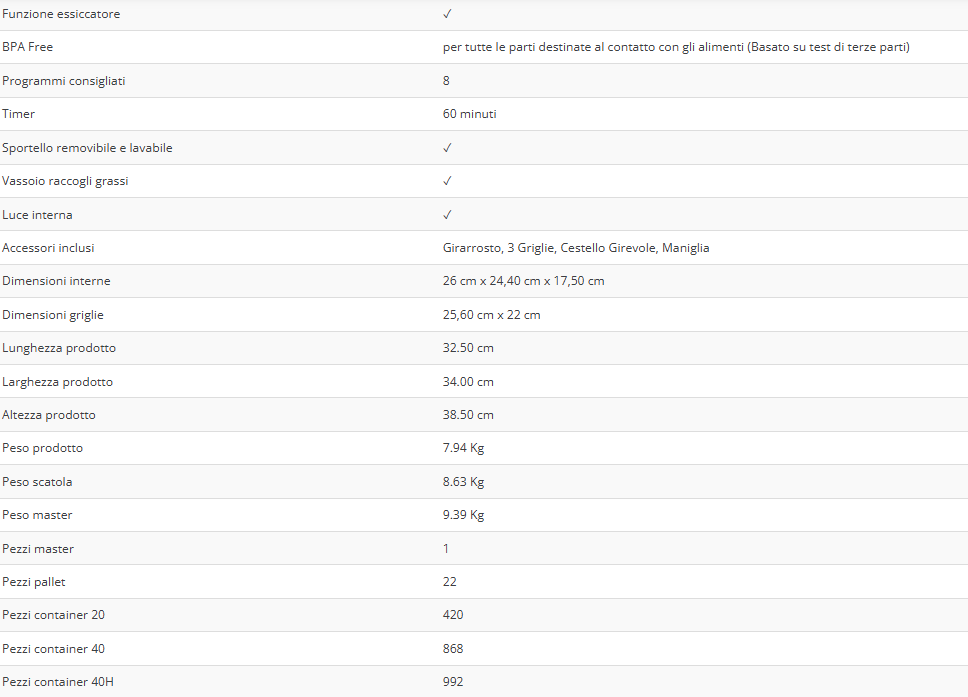
Task: Select the Pezzi pallet value 22
Action: (x=450, y=582)
